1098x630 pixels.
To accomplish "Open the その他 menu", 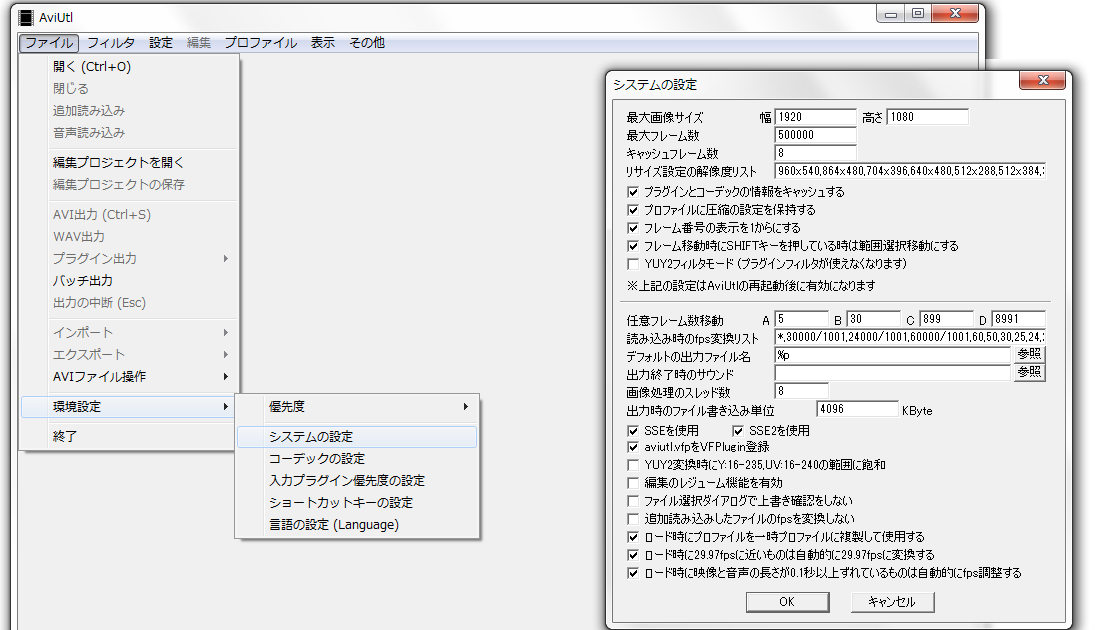I will pyautogui.click(x=367, y=43).
